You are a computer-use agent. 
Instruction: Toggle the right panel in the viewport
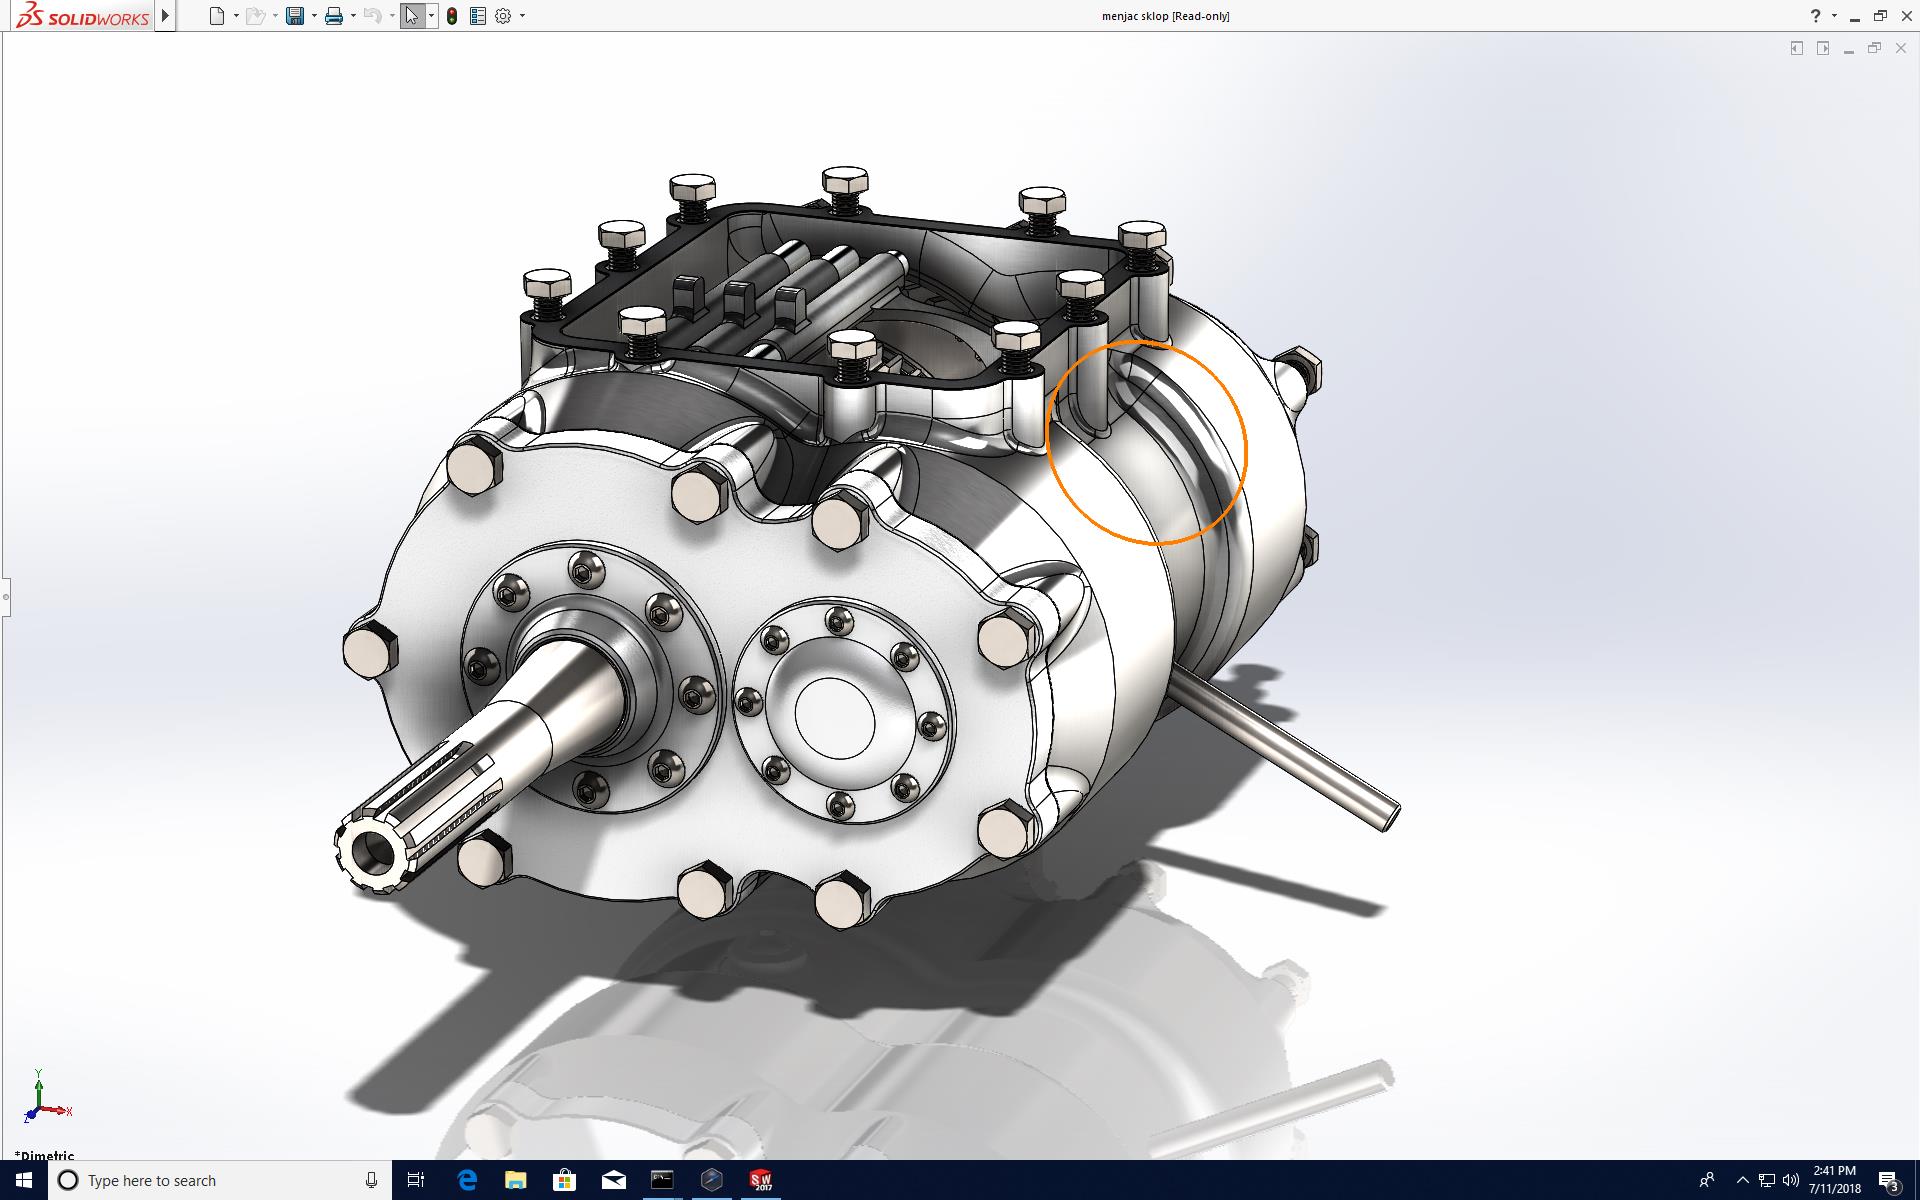click(1822, 48)
